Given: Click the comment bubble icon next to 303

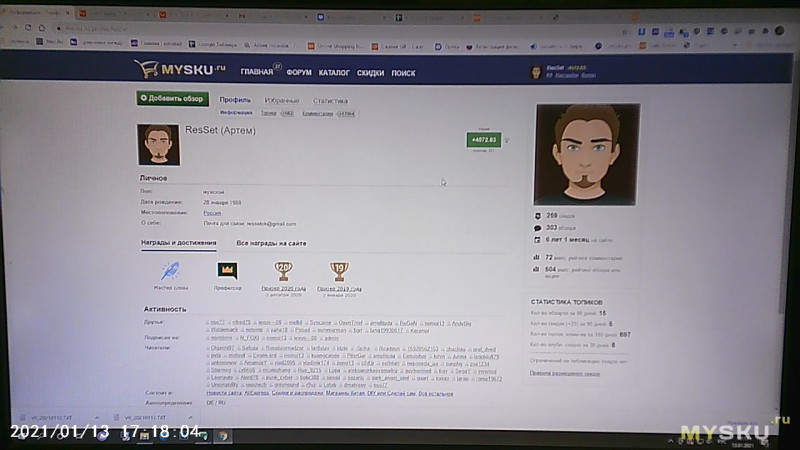Looking at the screenshot, I should tap(537, 228).
